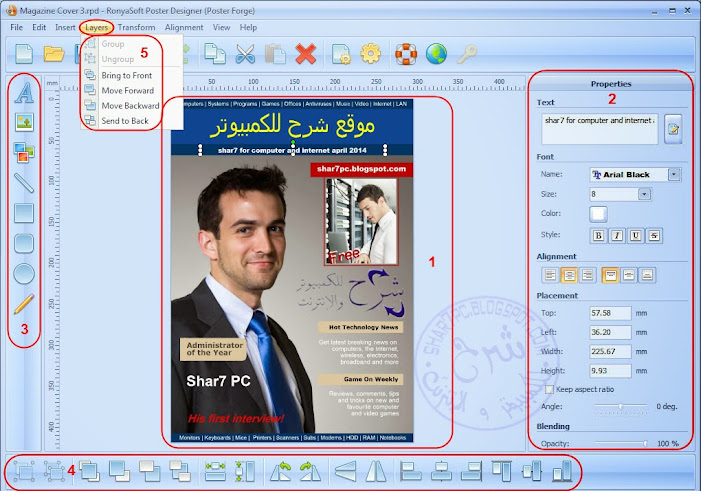Click the Top placement input field
Viewport: 701px width, 491px height.
click(610, 313)
